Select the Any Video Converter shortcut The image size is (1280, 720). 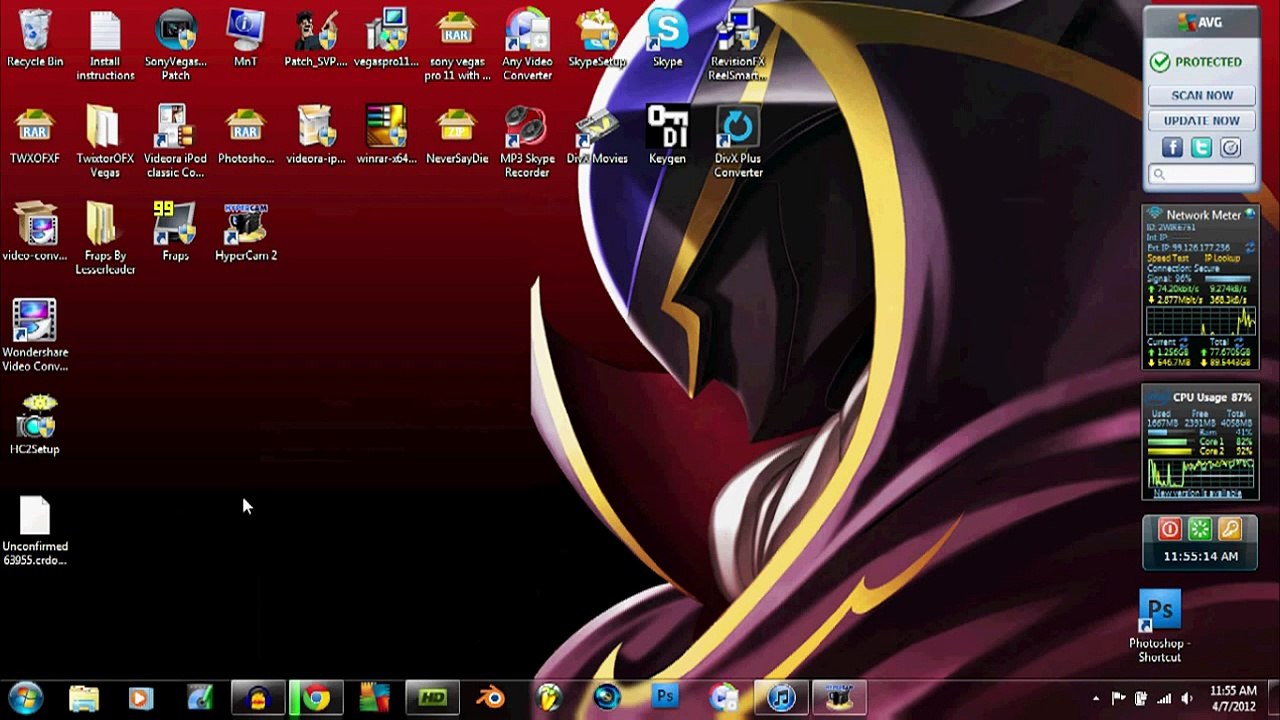point(527,46)
